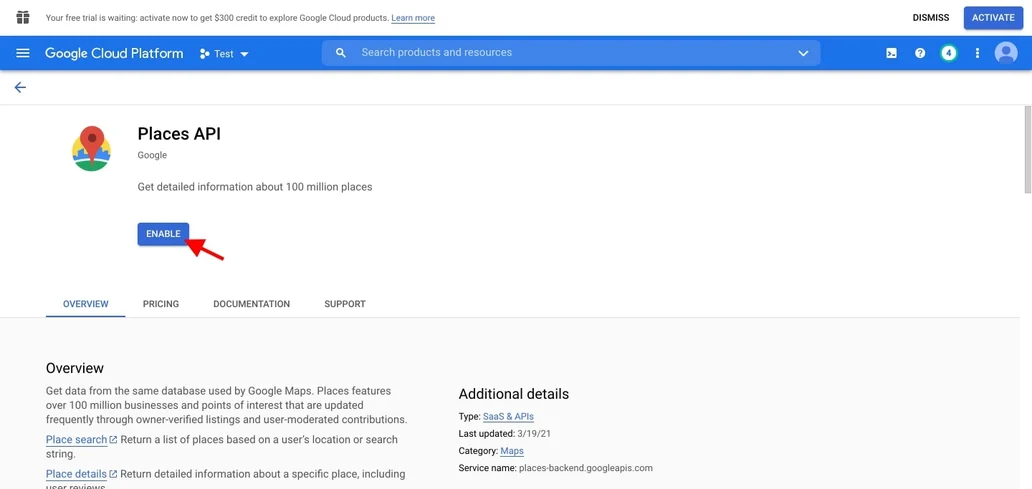Viewport: 1032px width, 489px height.
Task: Focus the Search products and resources field
Action: pyautogui.click(x=571, y=53)
